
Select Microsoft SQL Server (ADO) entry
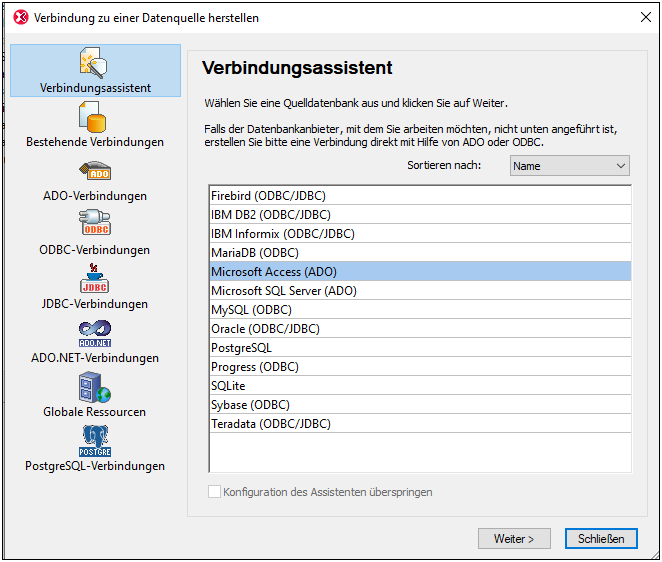click(421, 291)
